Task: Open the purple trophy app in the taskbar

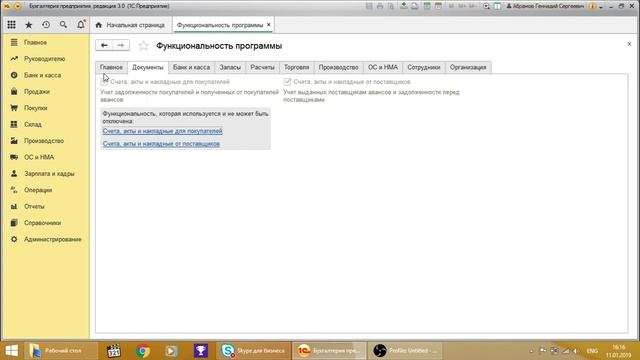Action: (x=200, y=351)
